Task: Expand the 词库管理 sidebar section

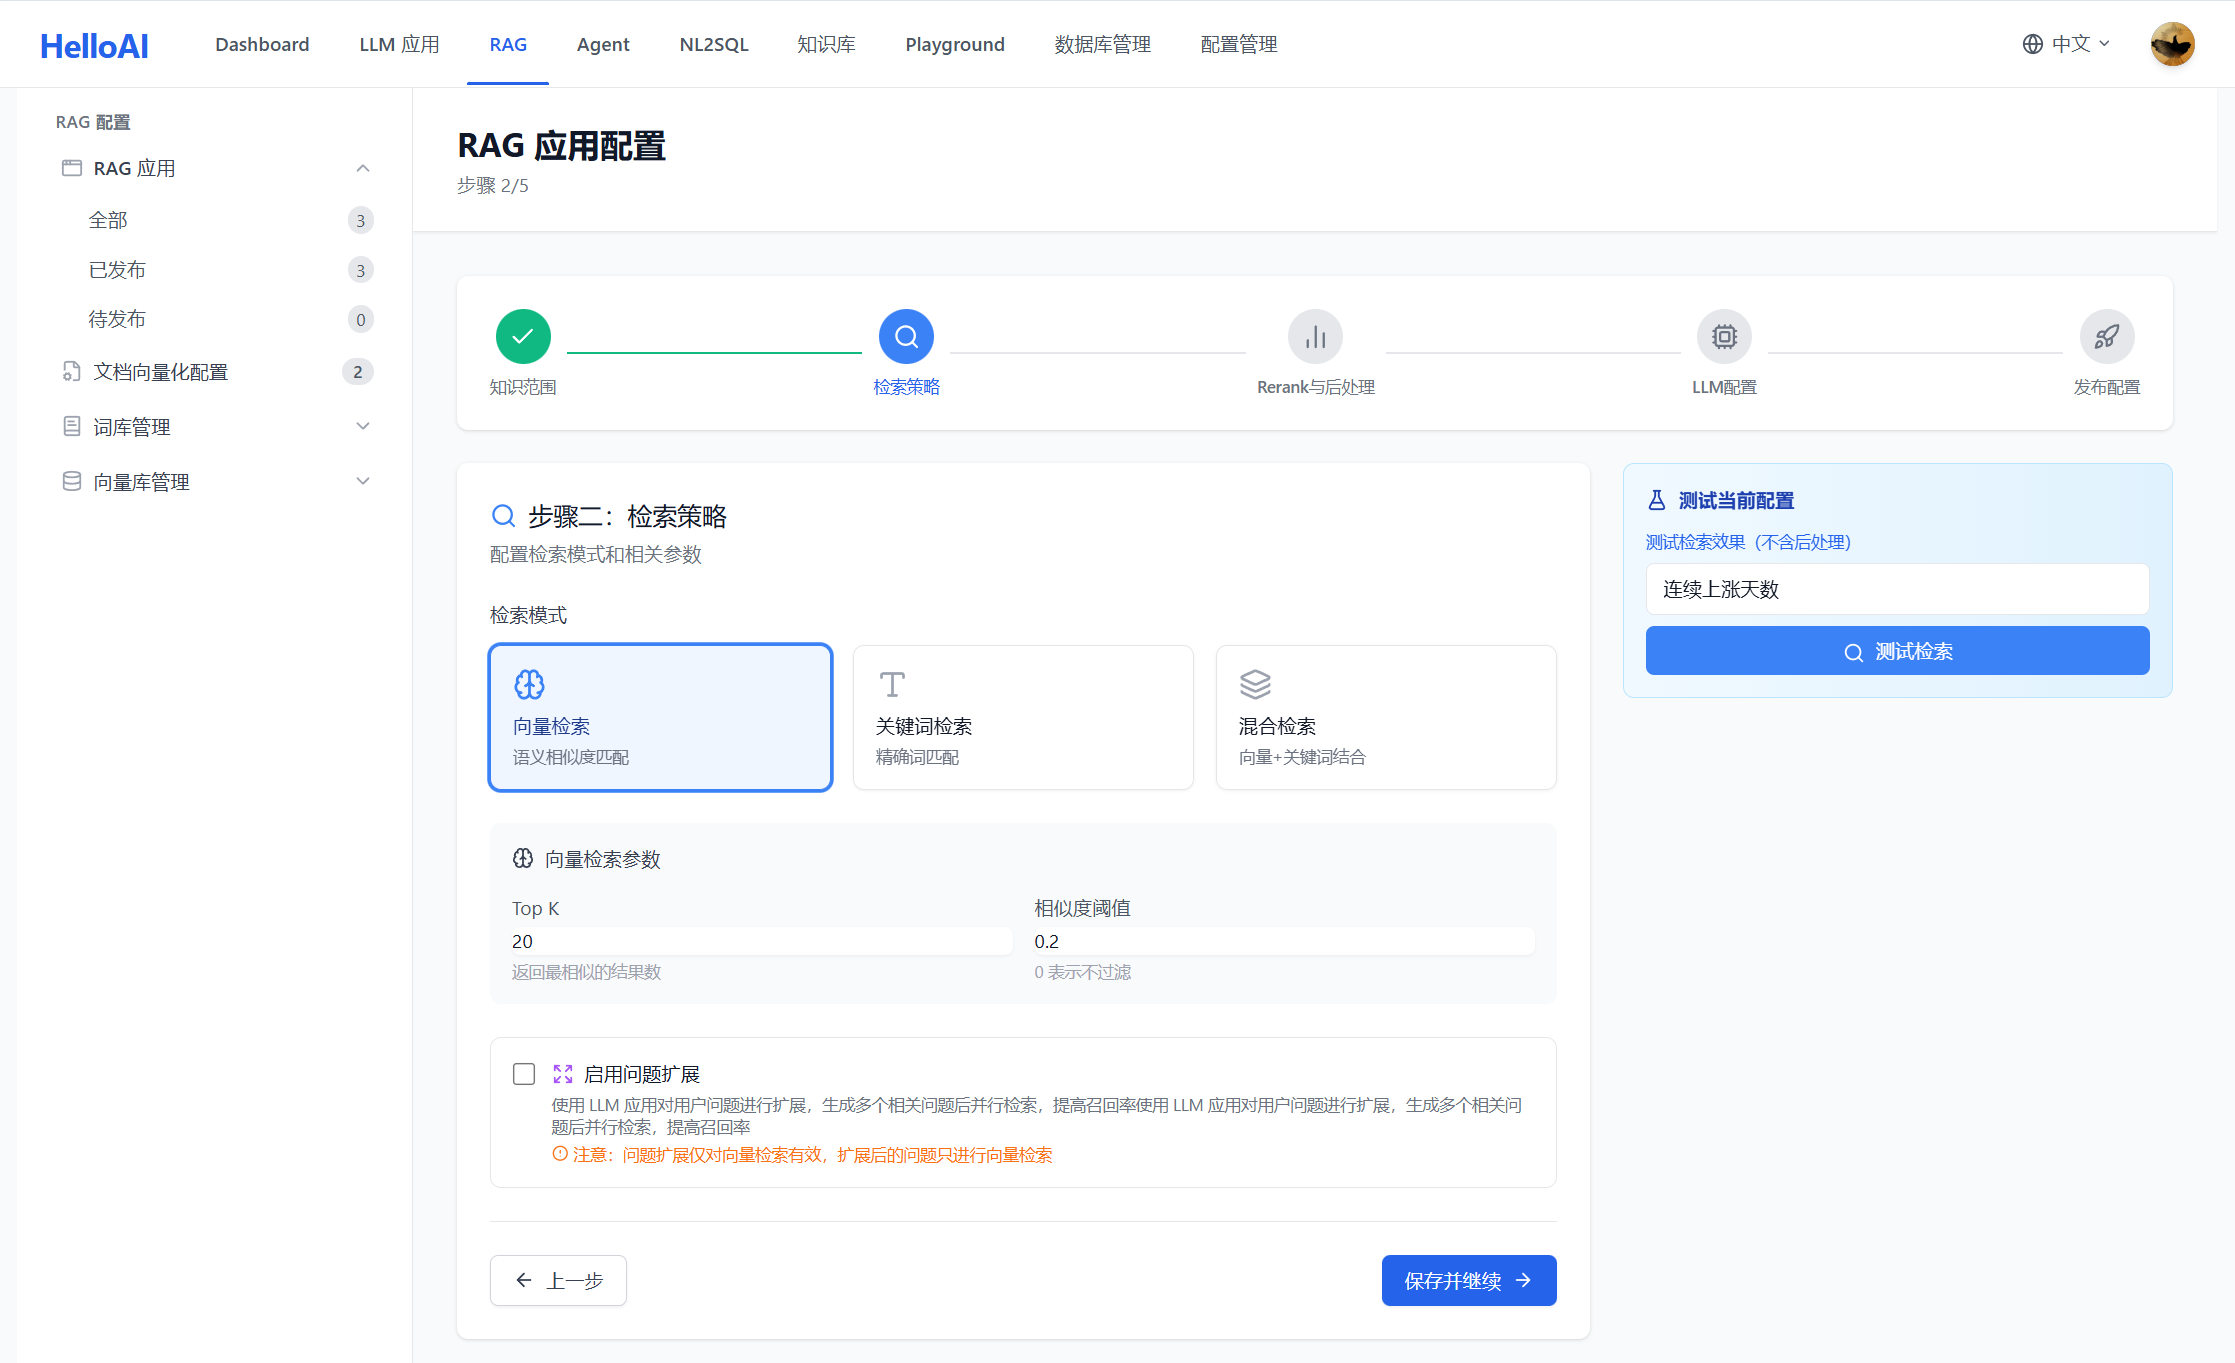Action: point(363,426)
